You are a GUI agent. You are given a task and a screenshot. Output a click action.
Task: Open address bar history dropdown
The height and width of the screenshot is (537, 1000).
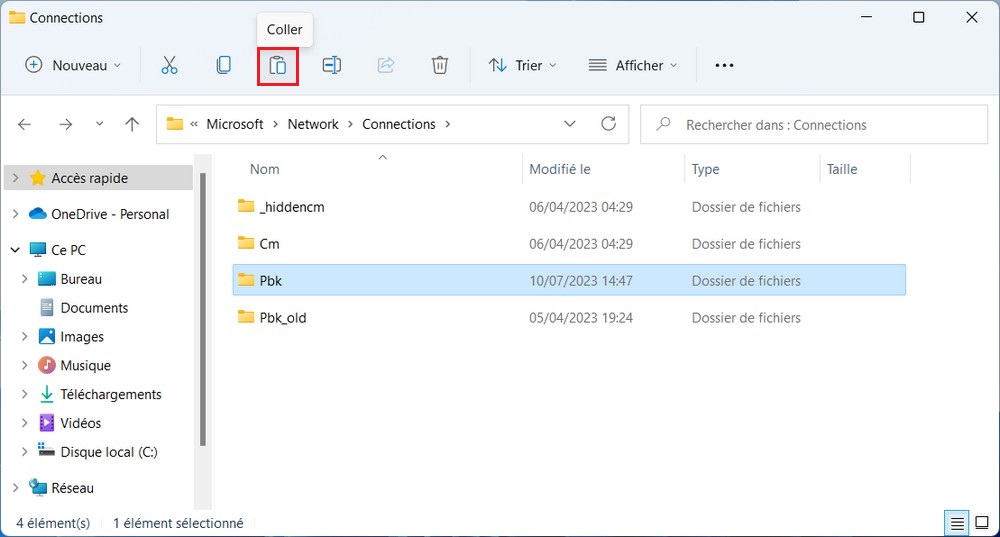[570, 124]
